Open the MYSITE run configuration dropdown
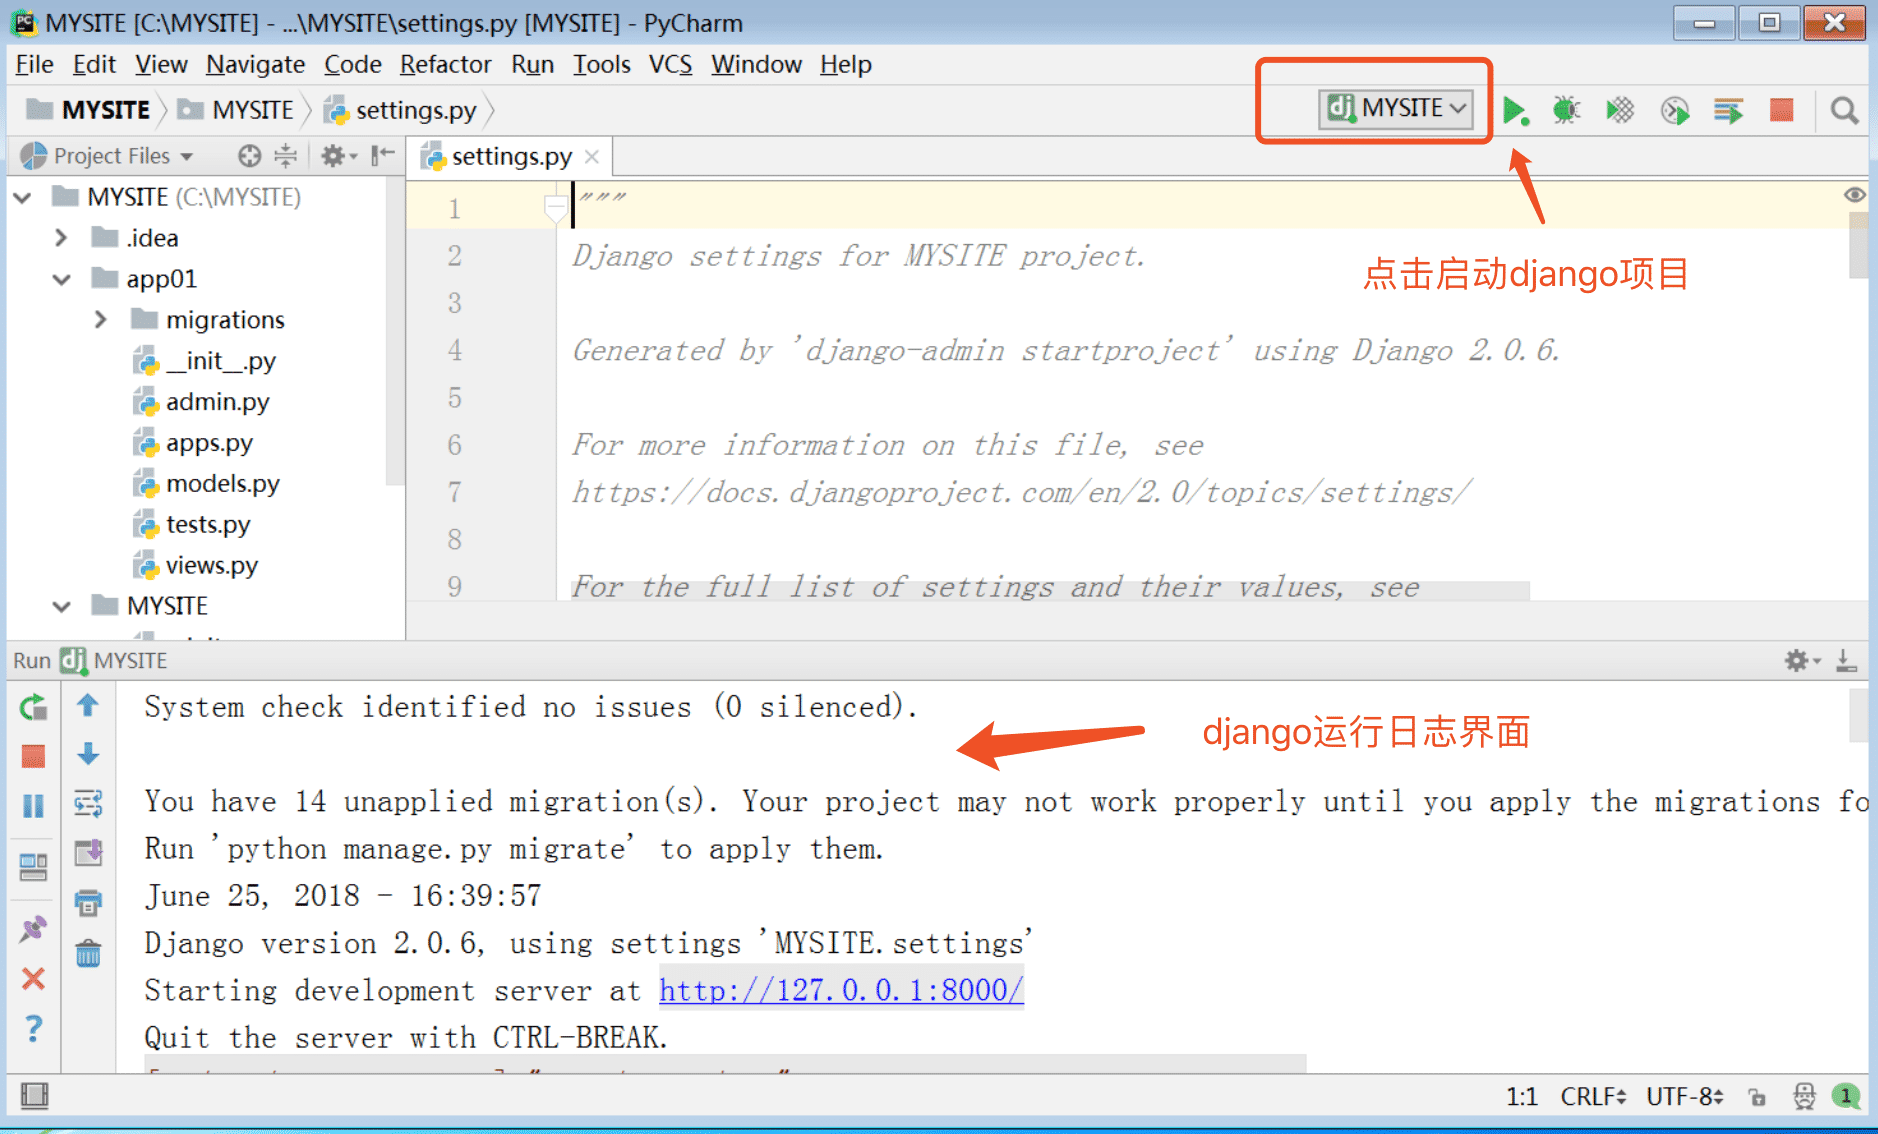The height and width of the screenshot is (1134, 1878). 1396,108
